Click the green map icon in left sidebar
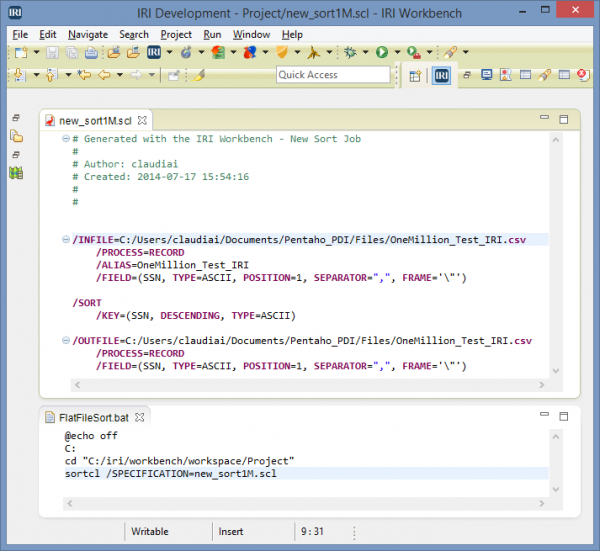 (16, 173)
